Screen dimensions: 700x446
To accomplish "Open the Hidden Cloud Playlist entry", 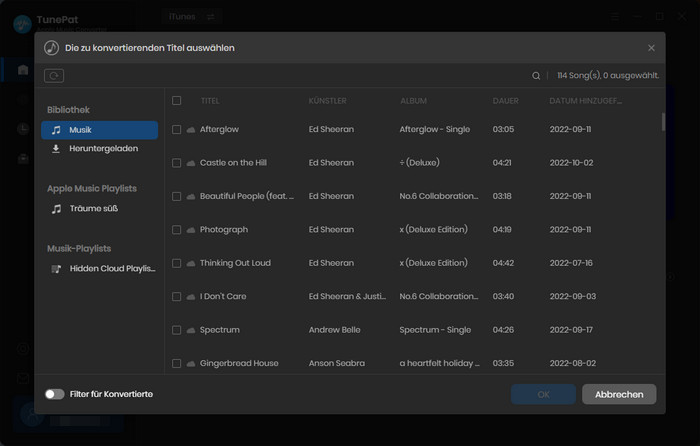I will point(100,269).
